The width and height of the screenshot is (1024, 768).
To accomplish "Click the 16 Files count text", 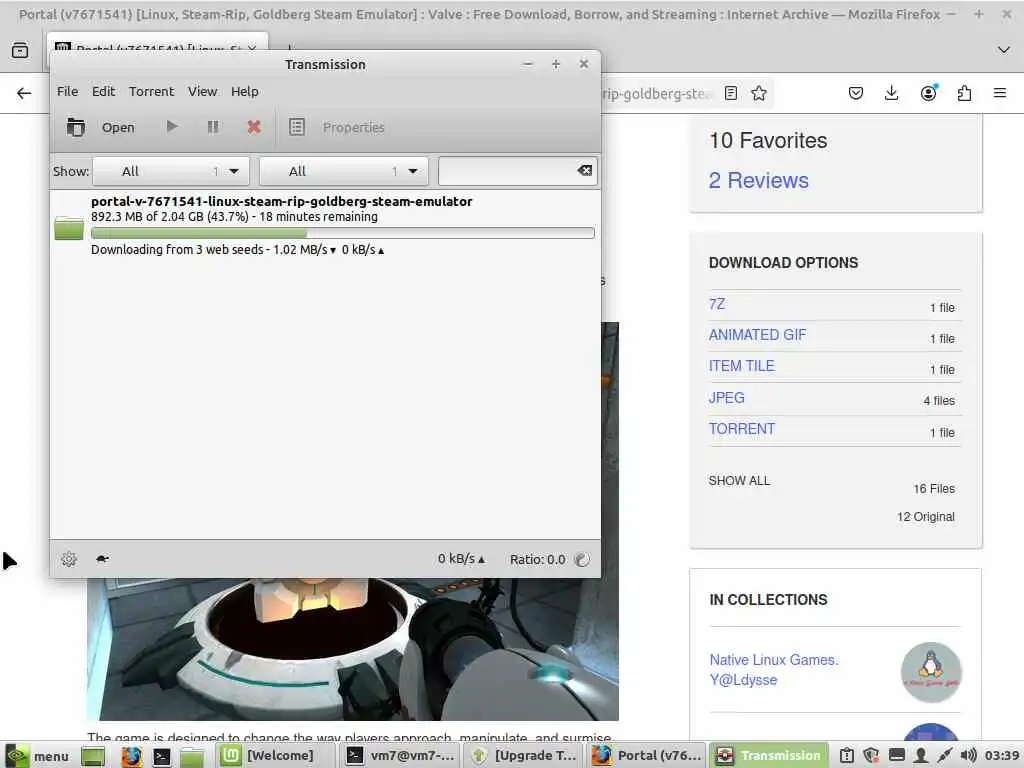I will (x=934, y=488).
